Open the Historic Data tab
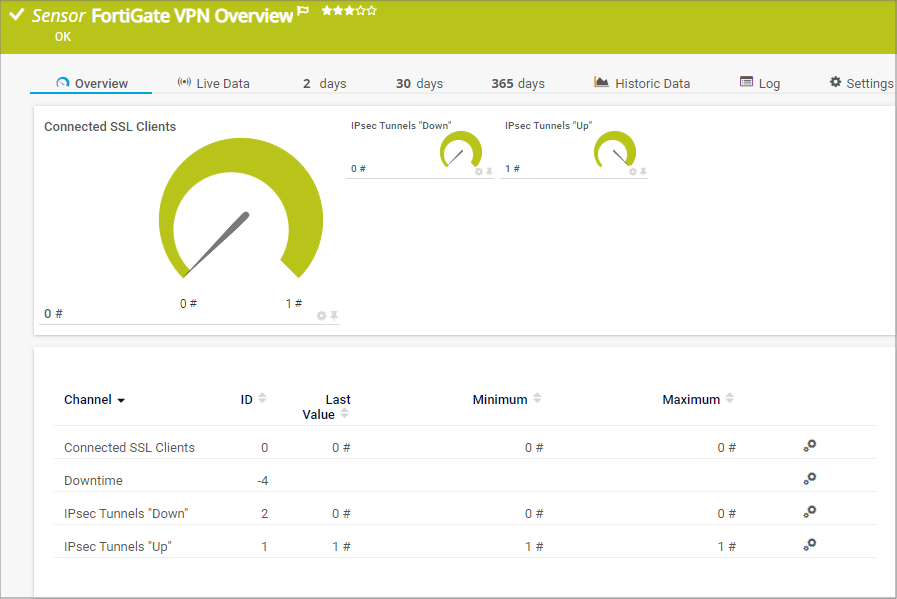This screenshot has height=599, width=897. (642, 83)
